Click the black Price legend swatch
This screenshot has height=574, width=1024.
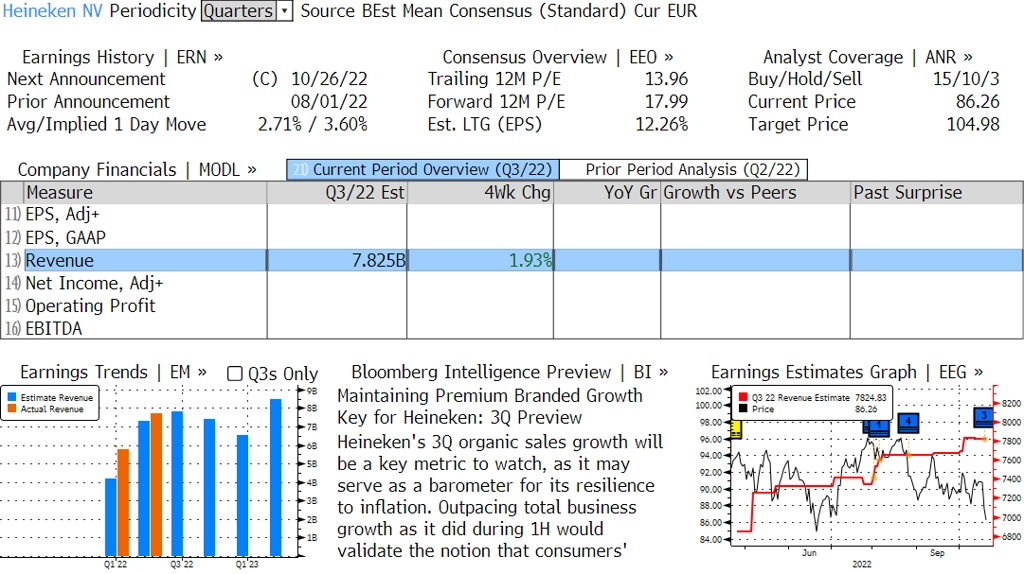743,409
